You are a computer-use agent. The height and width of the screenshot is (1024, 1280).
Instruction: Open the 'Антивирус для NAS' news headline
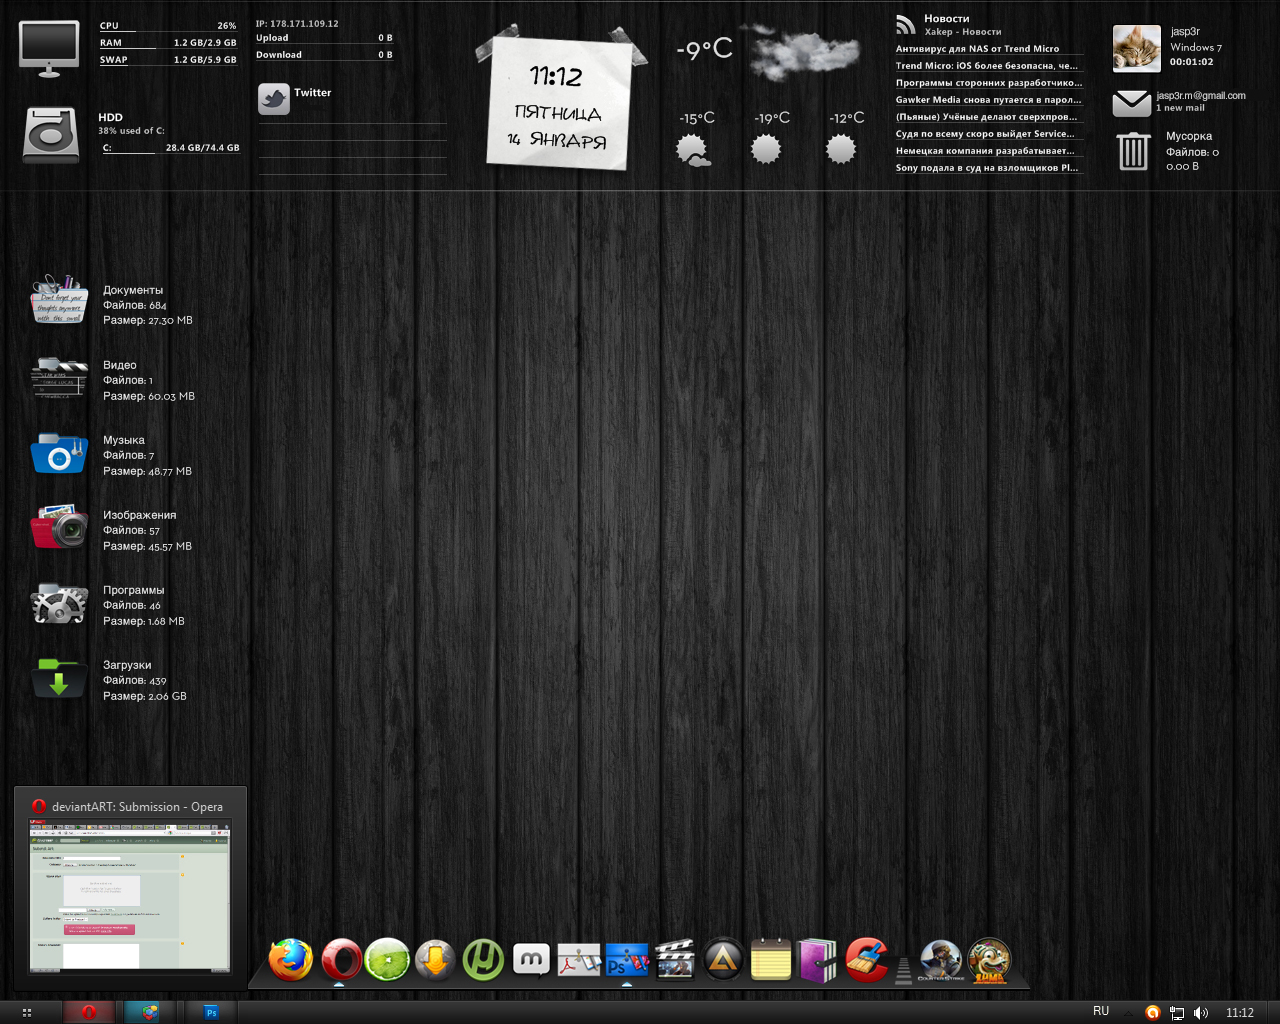click(x=977, y=49)
